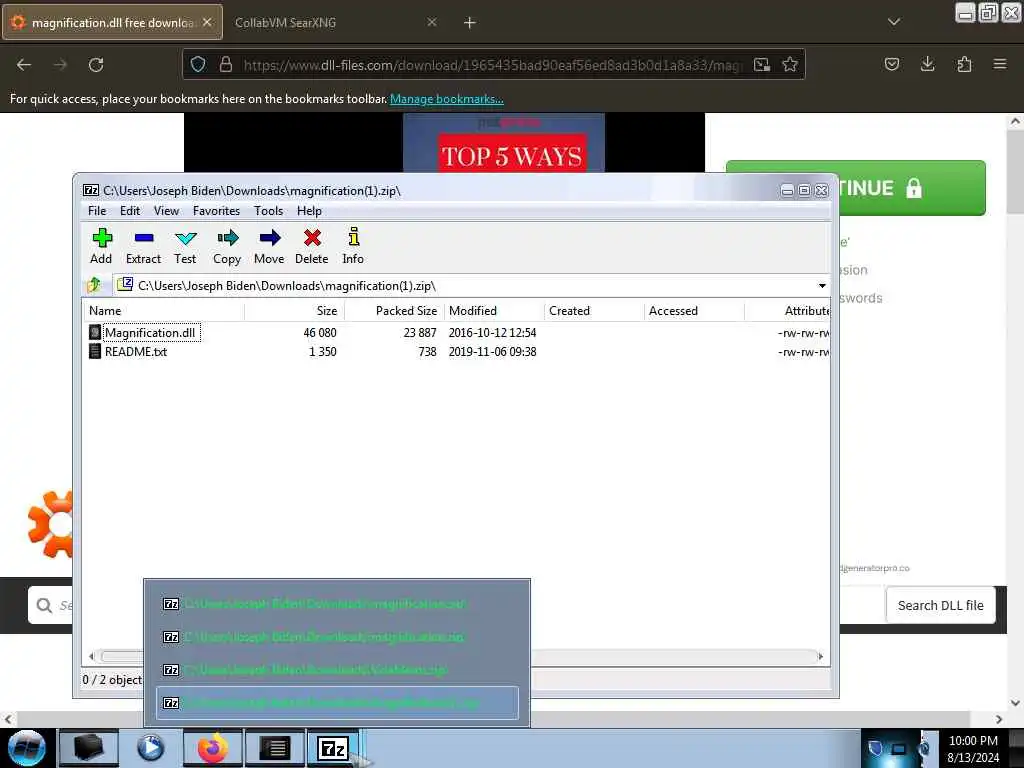This screenshot has height=768, width=1024.
Task: Open the Firefox downloads panel
Action: tap(927, 64)
